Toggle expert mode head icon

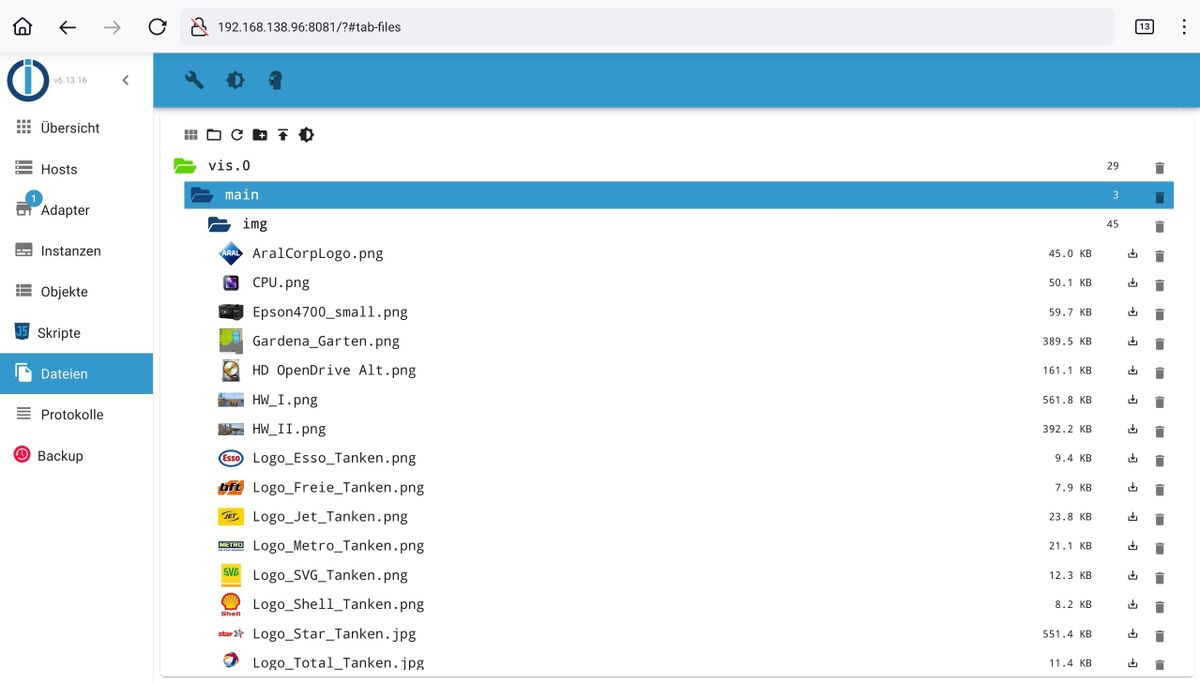(276, 80)
